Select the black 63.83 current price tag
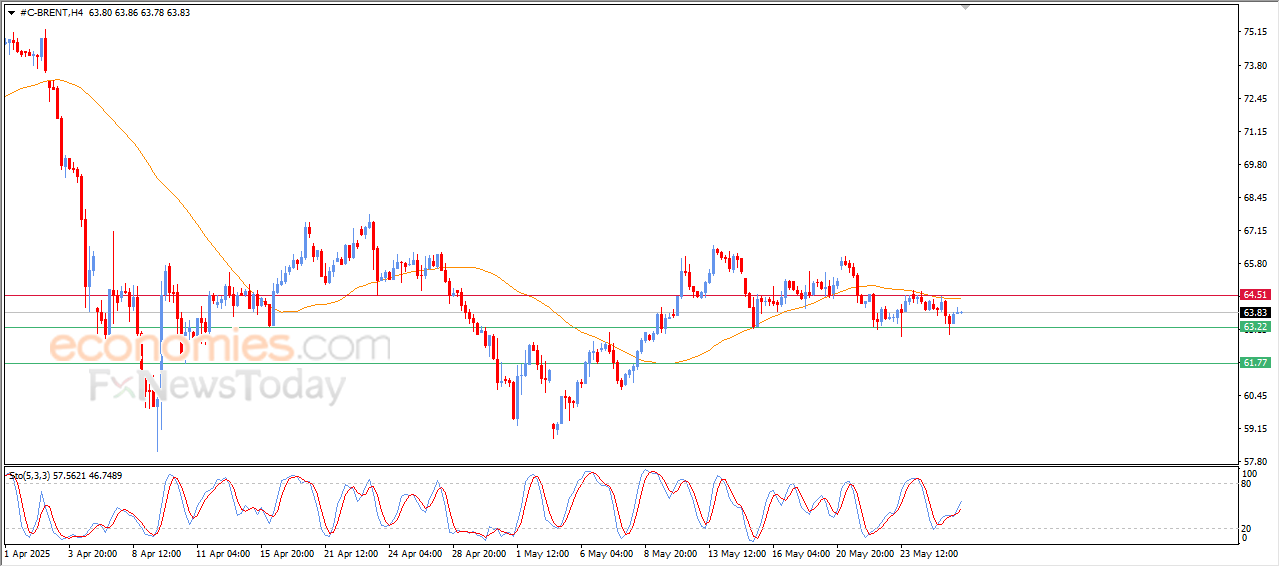 [x=1254, y=312]
